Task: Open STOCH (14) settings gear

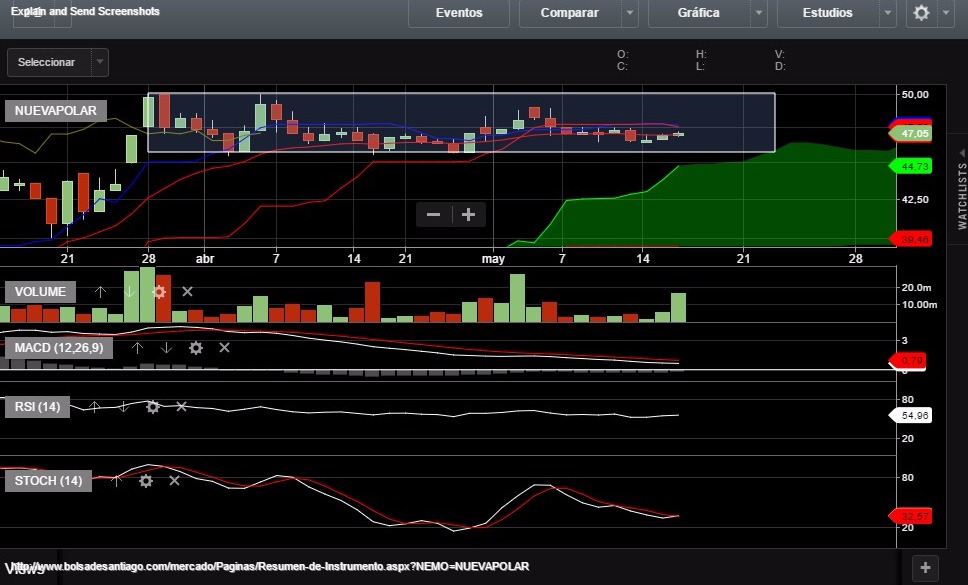Action: click(146, 481)
